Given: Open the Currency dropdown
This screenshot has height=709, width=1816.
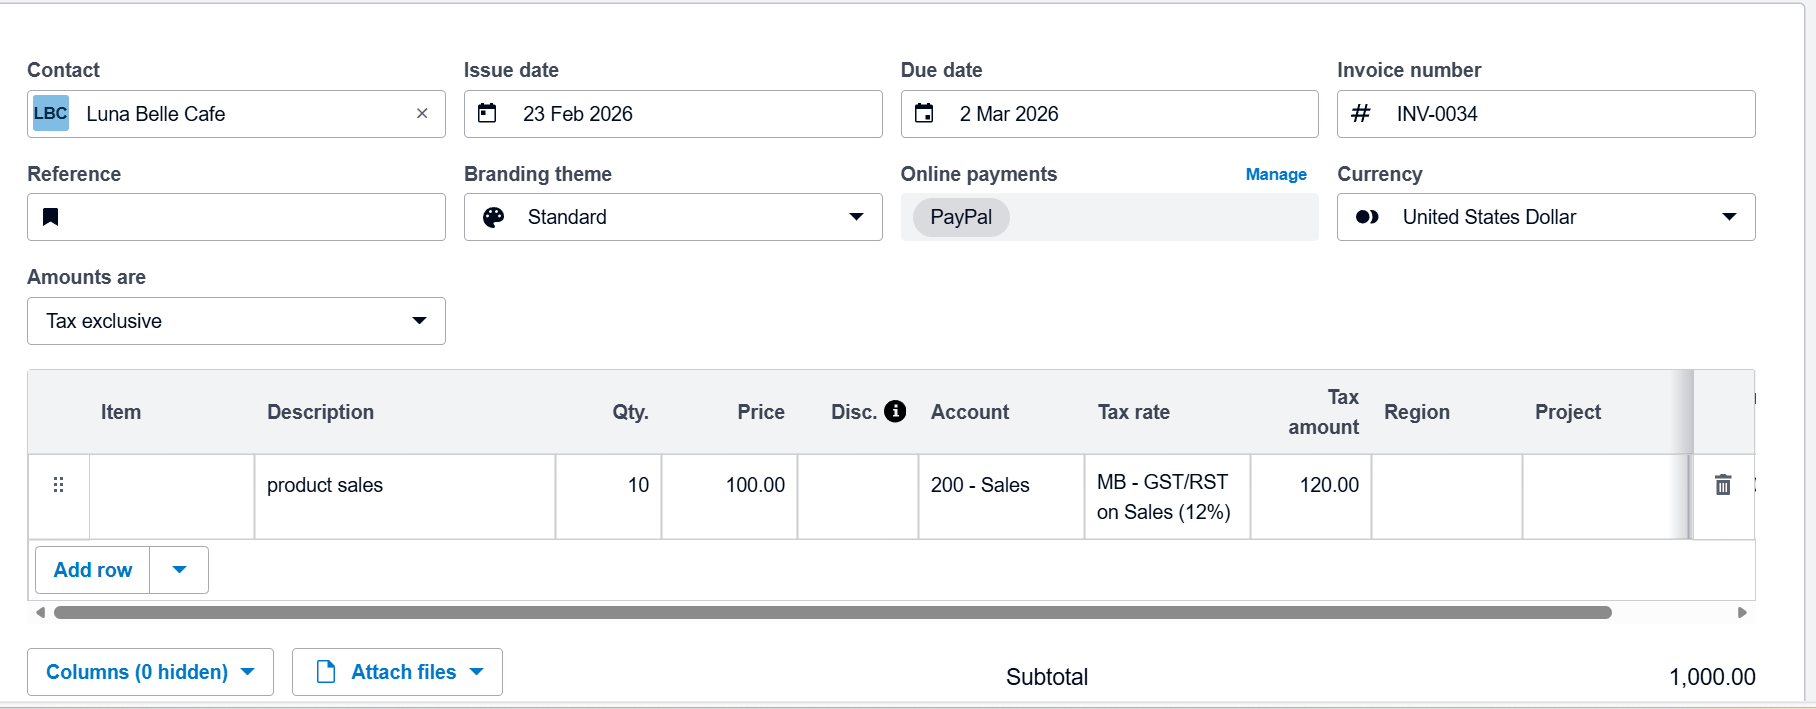Looking at the screenshot, I should point(1728,217).
